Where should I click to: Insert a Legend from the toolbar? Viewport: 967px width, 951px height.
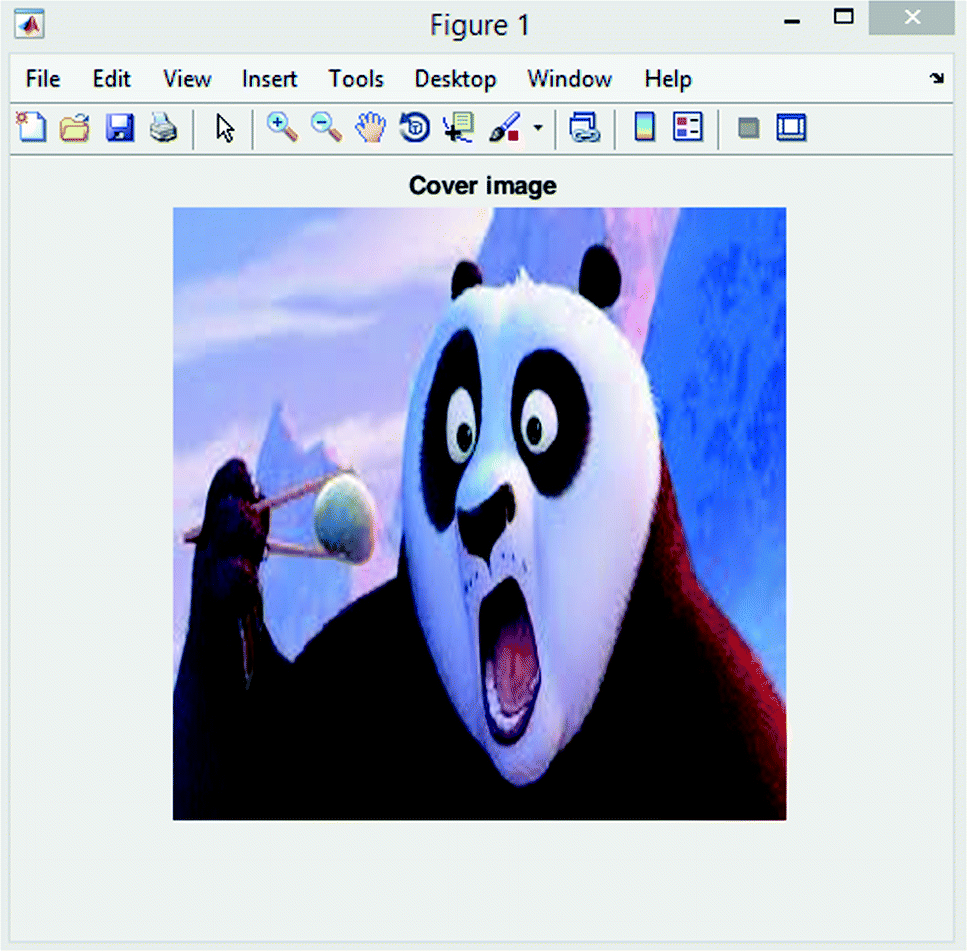[x=688, y=128]
